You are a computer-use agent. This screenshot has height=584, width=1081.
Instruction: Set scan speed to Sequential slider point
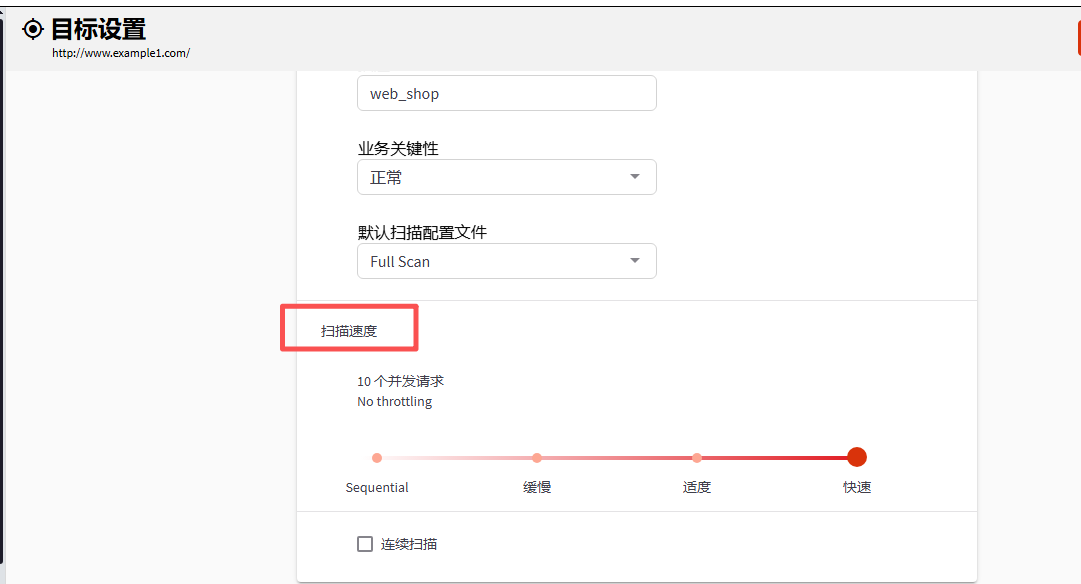coord(377,458)
